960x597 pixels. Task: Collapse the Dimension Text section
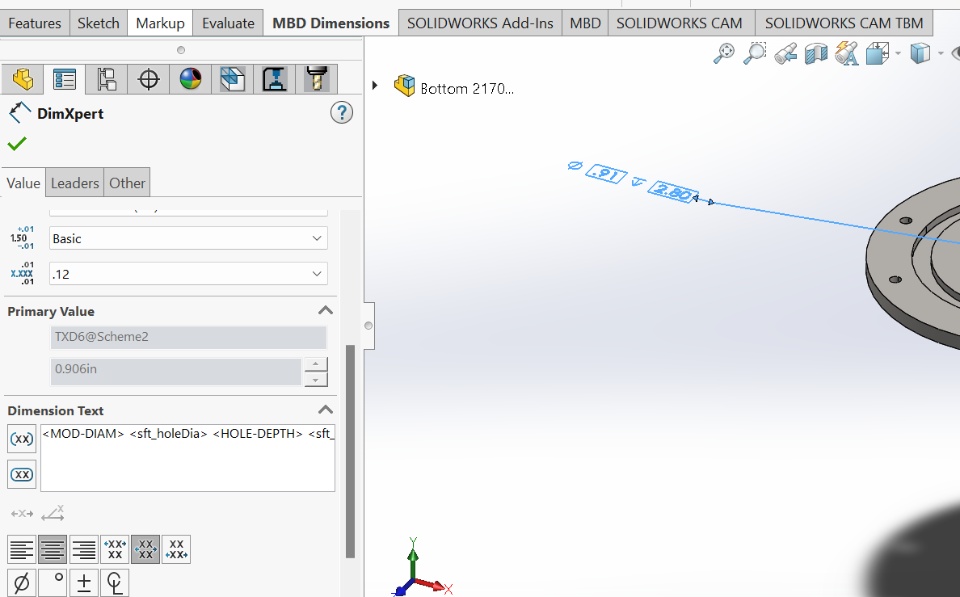tap(326, 410)
